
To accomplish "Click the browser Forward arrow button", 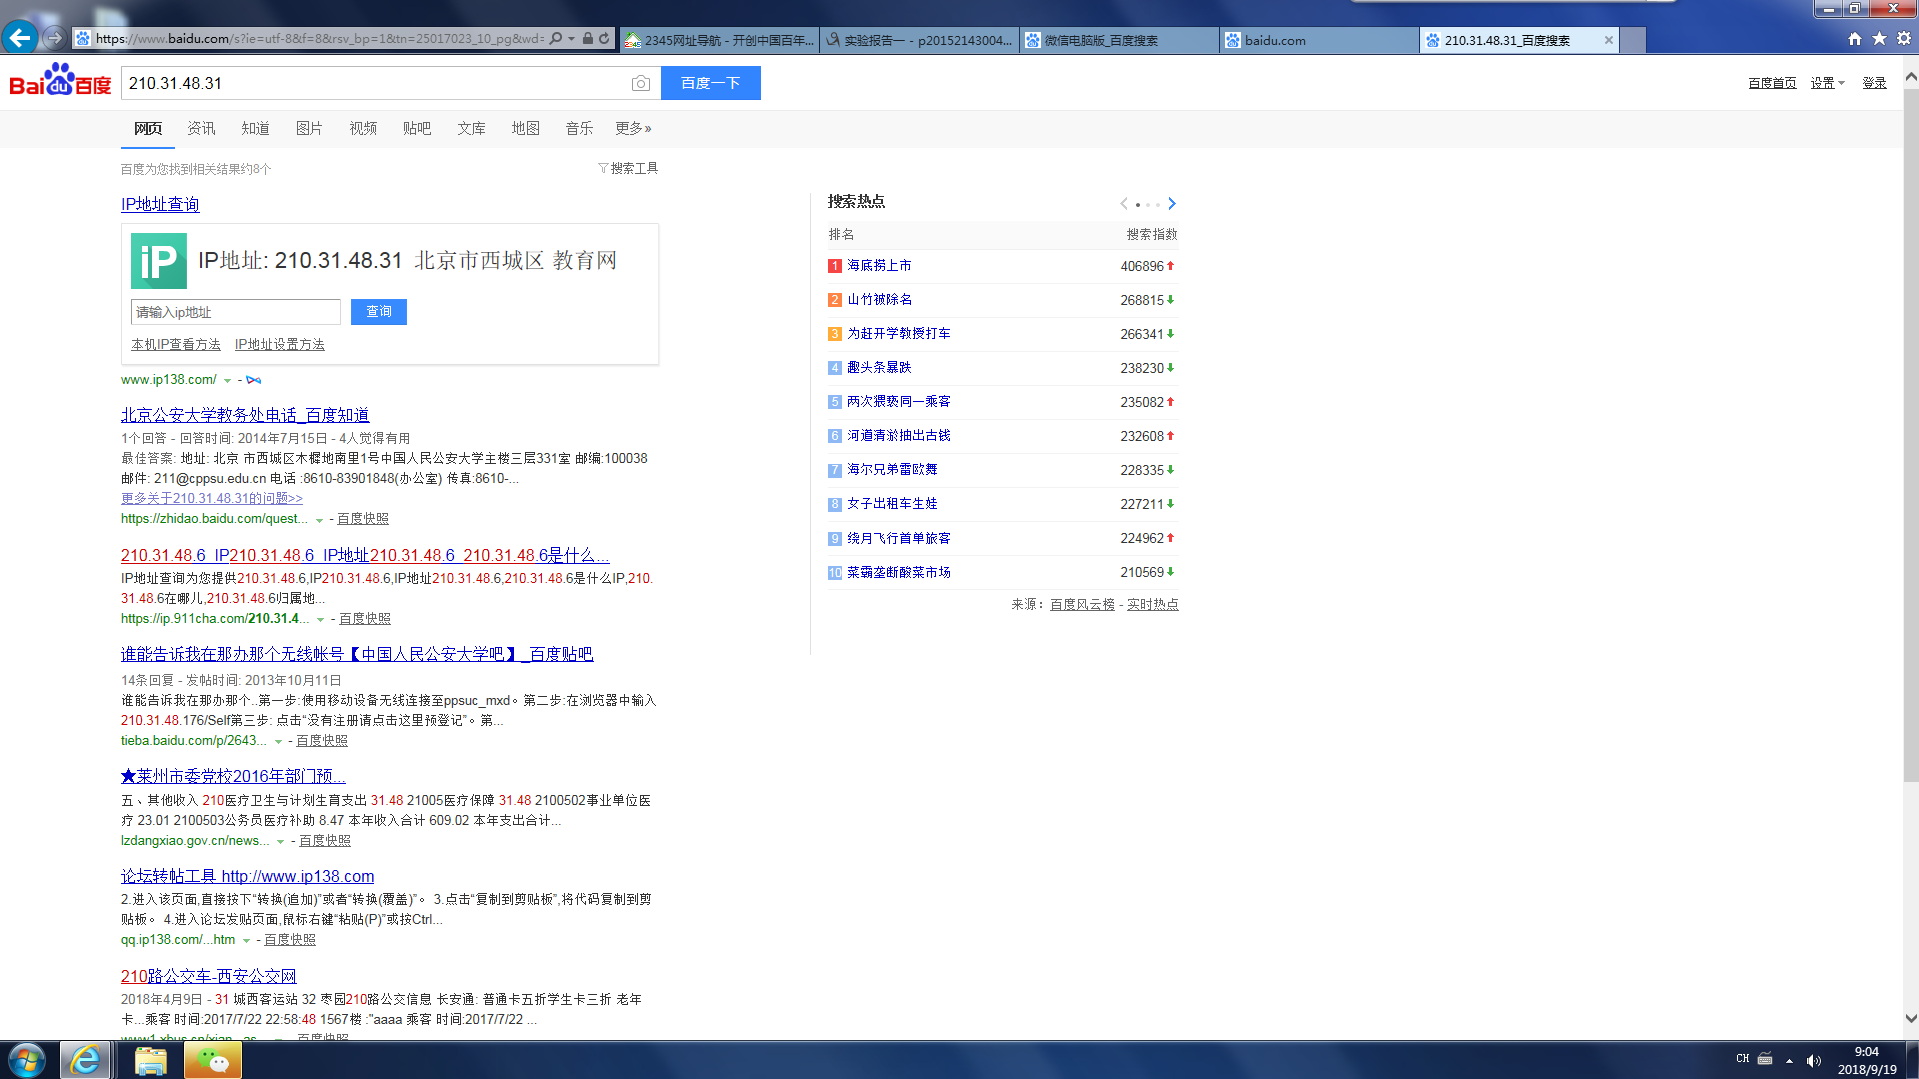I will pyautogui.click(x=54, y=38).
